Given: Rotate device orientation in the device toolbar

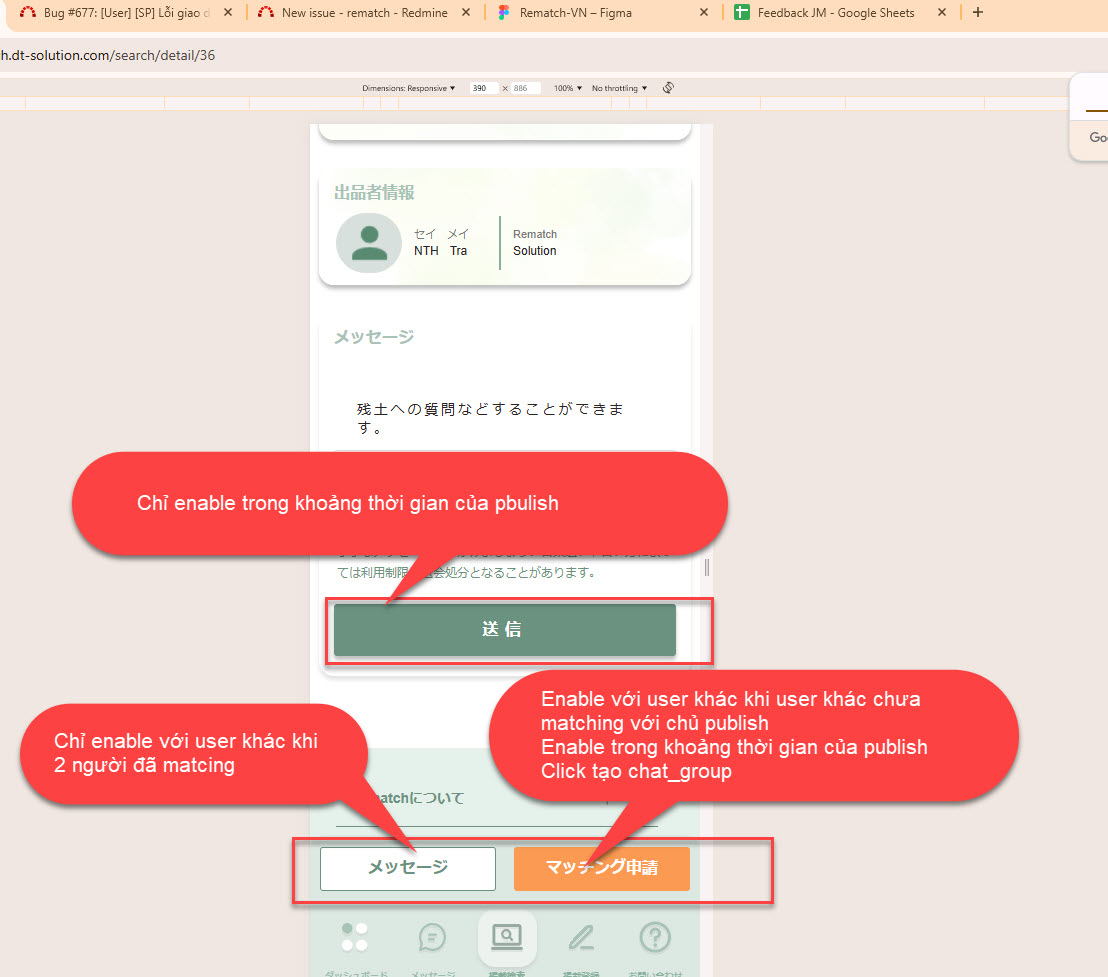Looking at the screenshot, I should click(668, 88).
